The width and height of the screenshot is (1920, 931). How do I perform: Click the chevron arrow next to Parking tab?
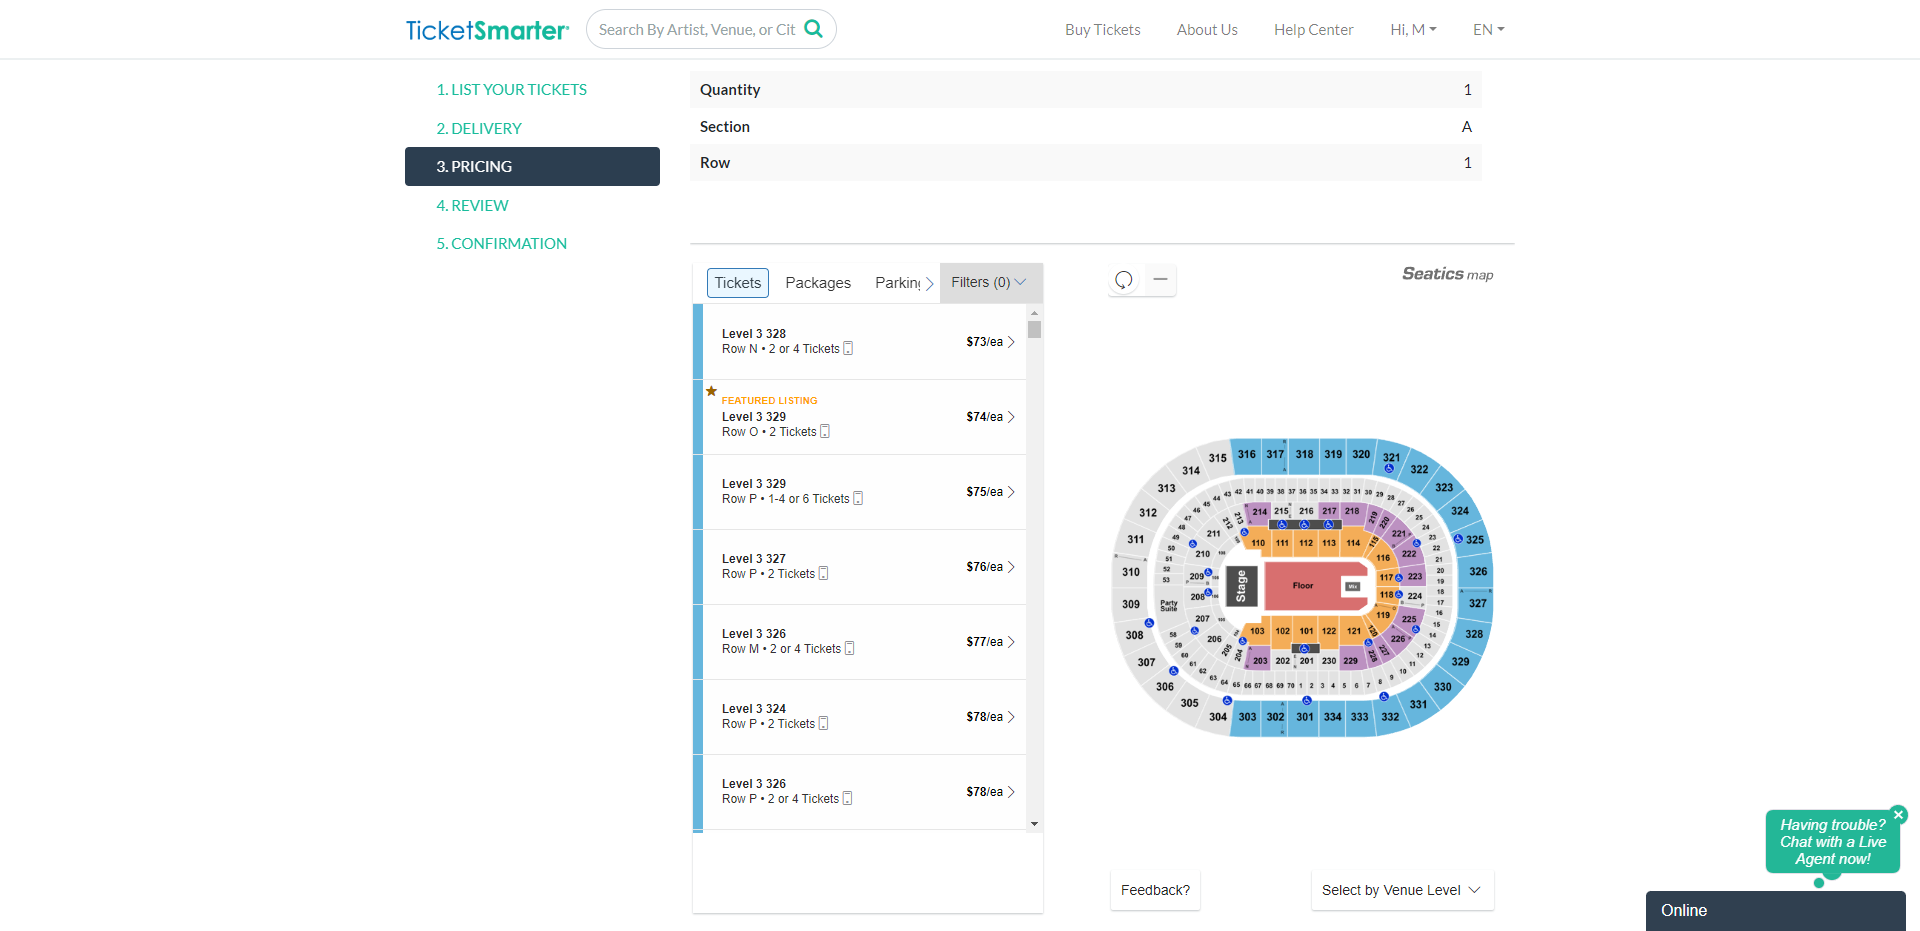pyautogui.click(x=931, y=283)
